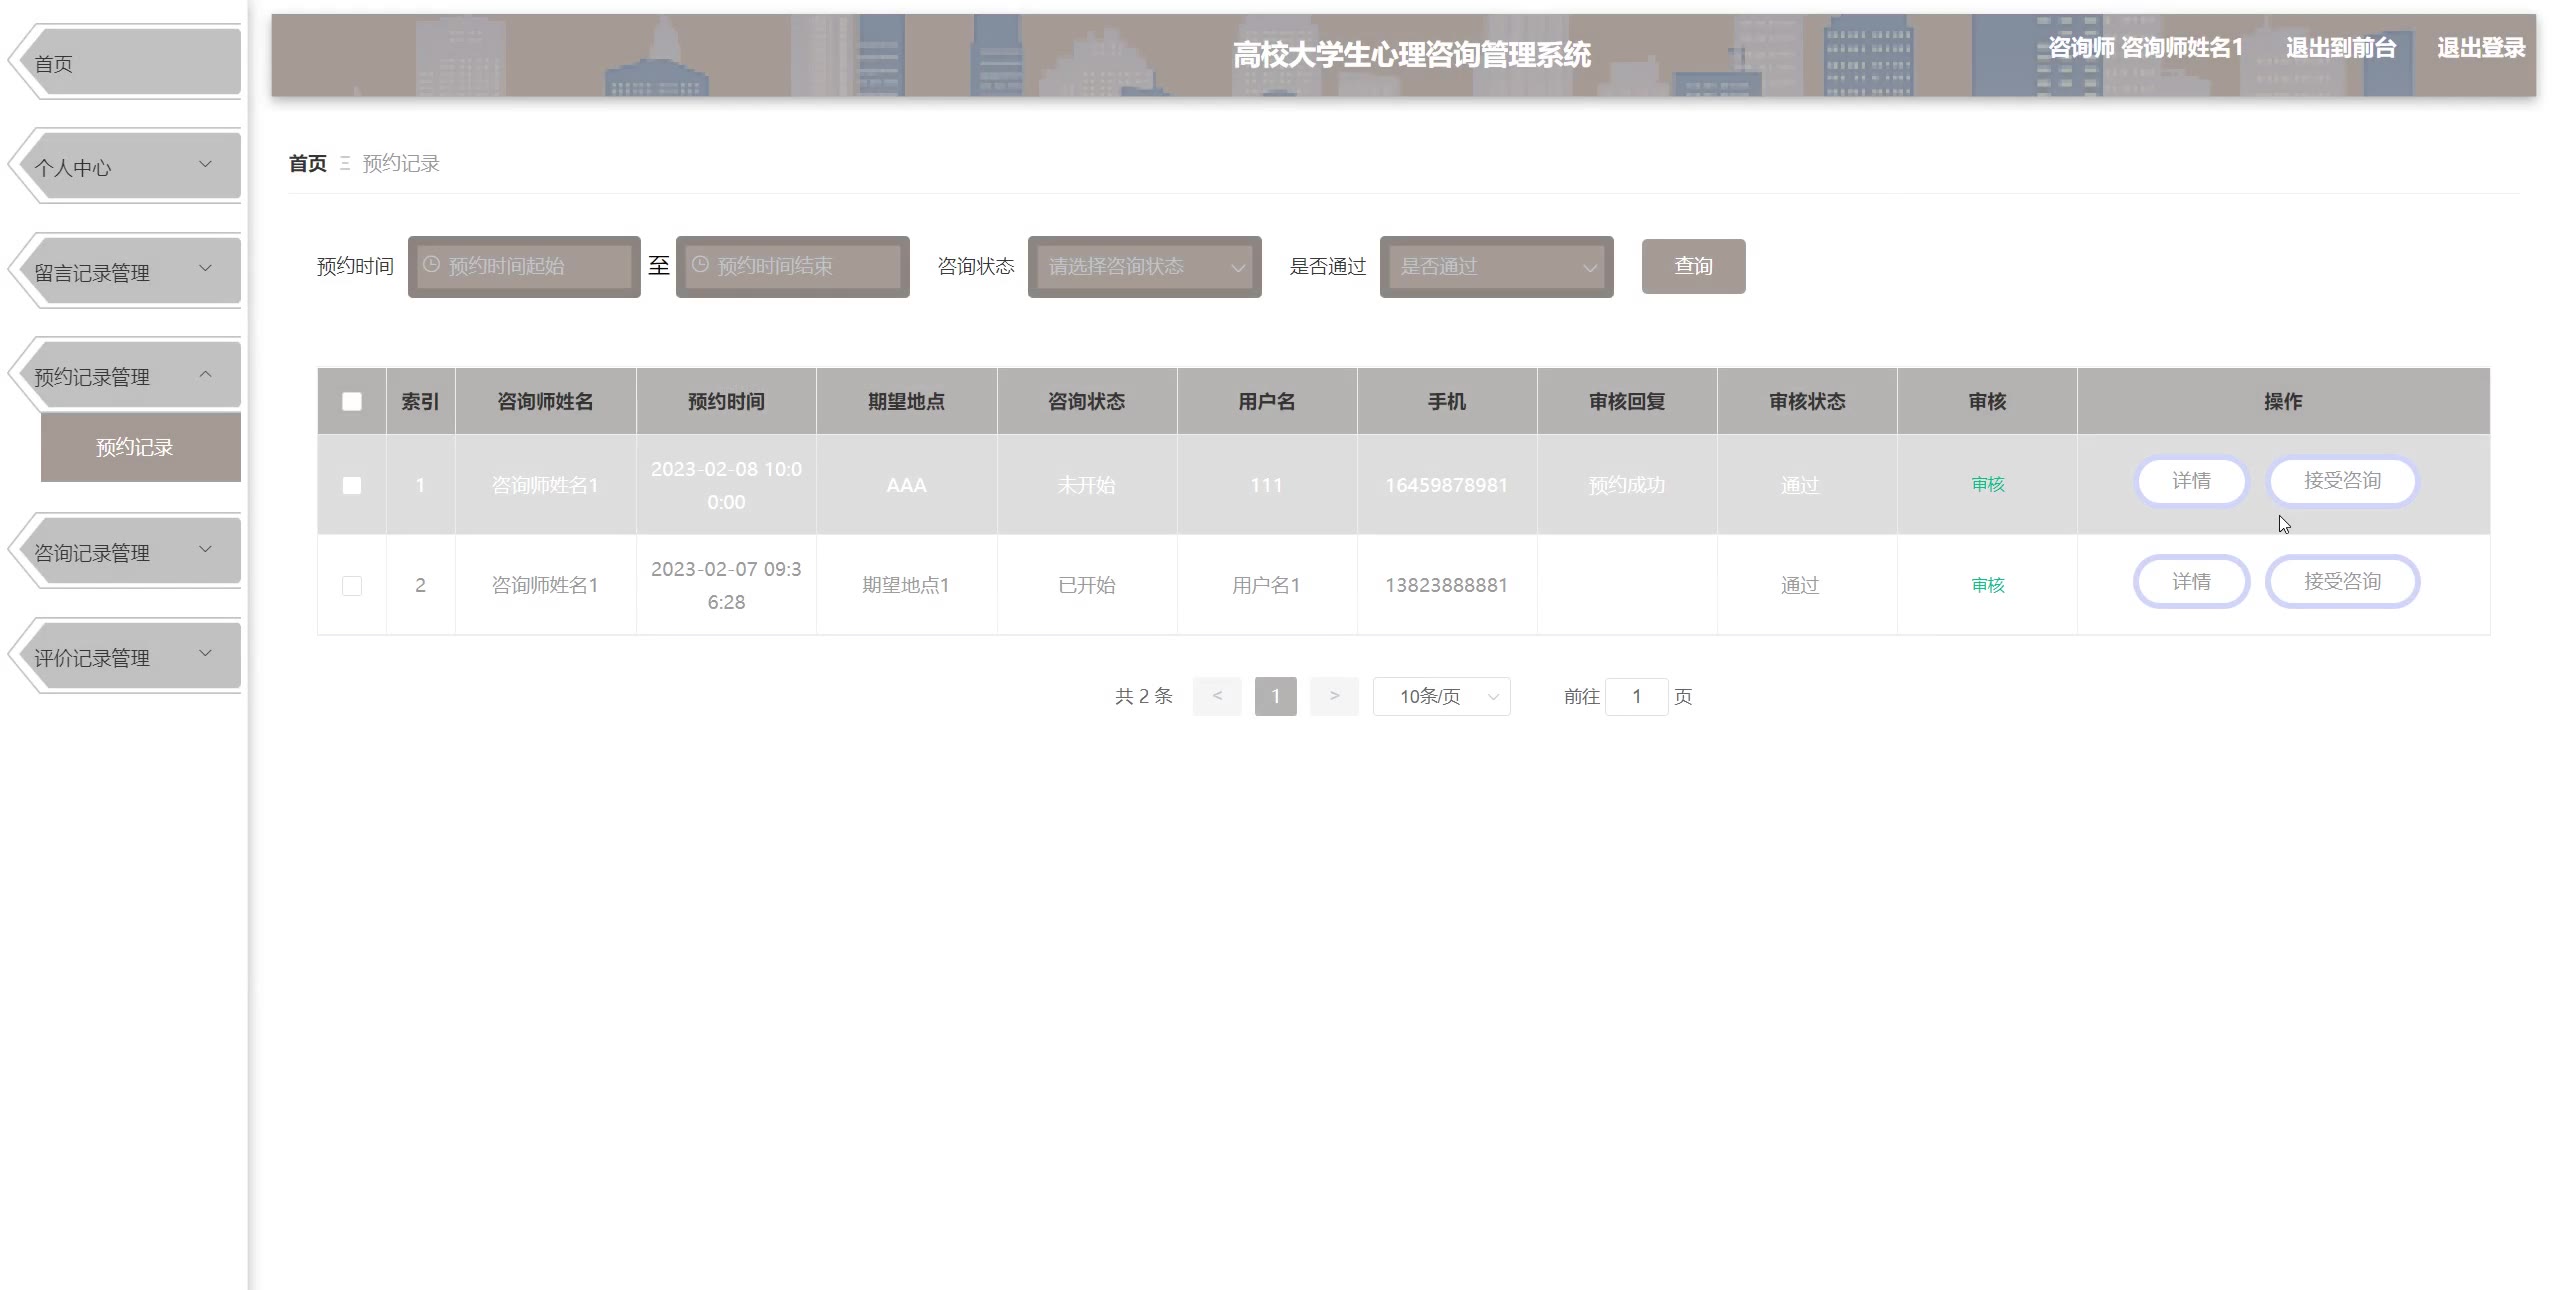2558x1290 pixels.
Task: Check the checkbox for row 2
Action: click(352, 586)
